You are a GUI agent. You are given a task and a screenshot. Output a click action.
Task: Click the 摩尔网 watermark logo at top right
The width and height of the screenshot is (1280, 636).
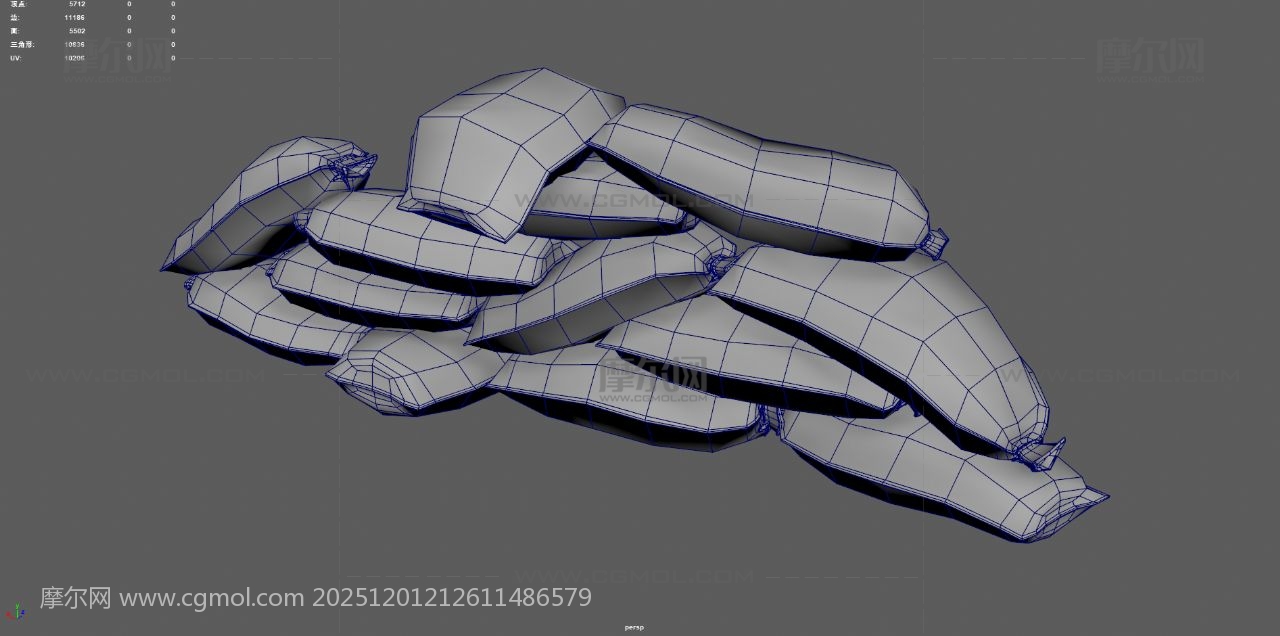click(x=1149, y=57)
